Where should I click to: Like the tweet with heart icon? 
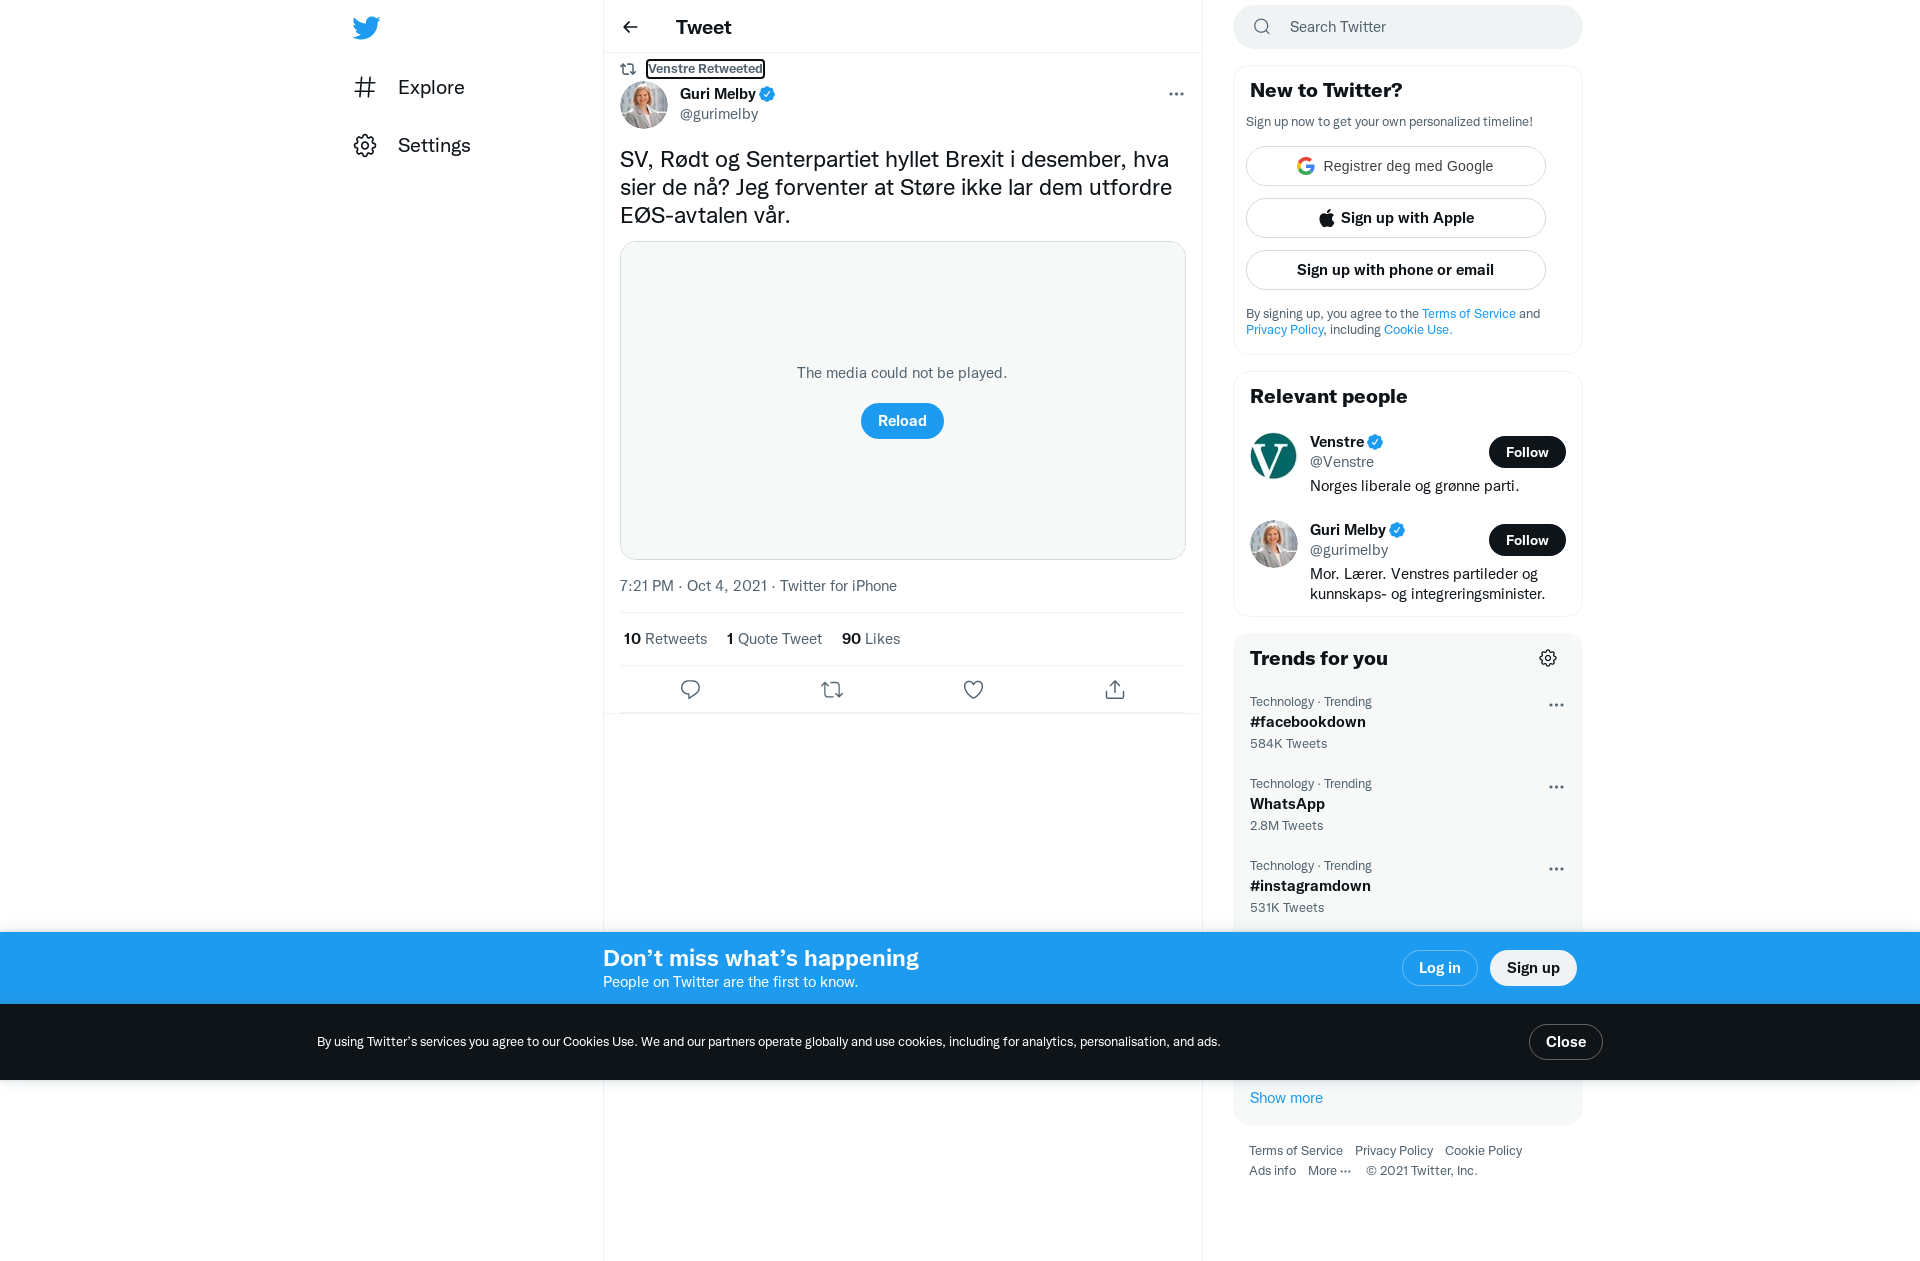(x=973, y=689)
